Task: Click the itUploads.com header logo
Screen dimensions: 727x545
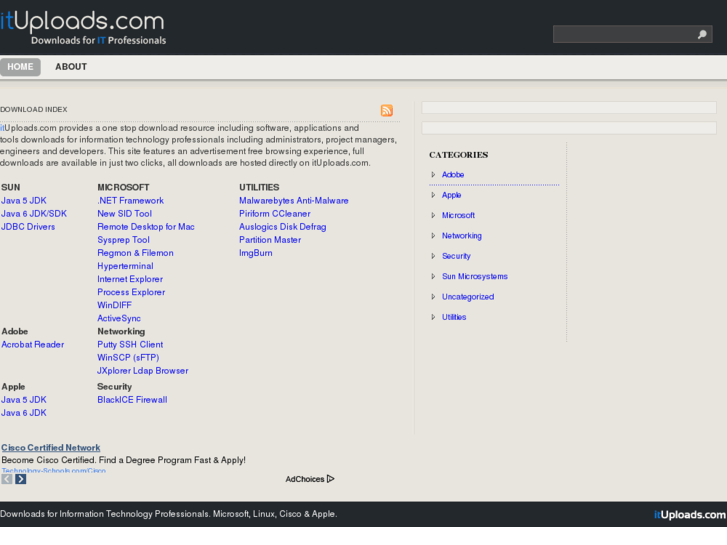Action: coord(83,27)
